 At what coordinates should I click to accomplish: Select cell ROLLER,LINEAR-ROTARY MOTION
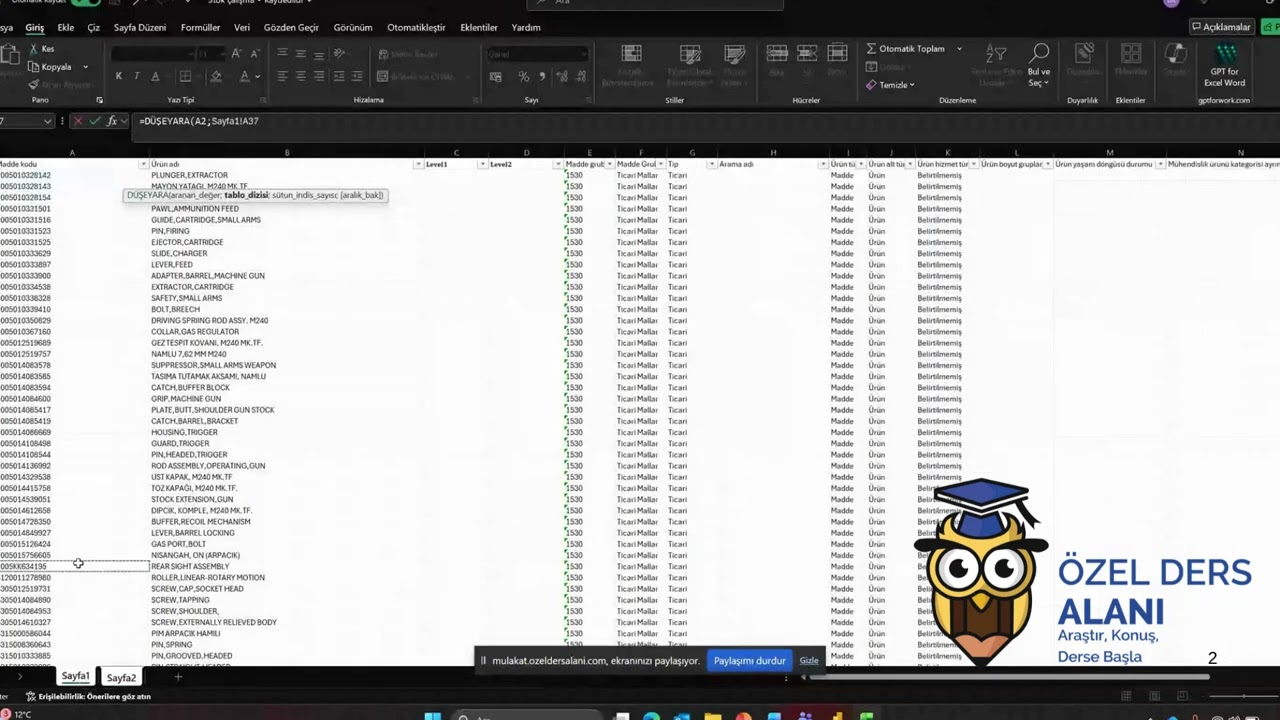[x=286, y=578]
